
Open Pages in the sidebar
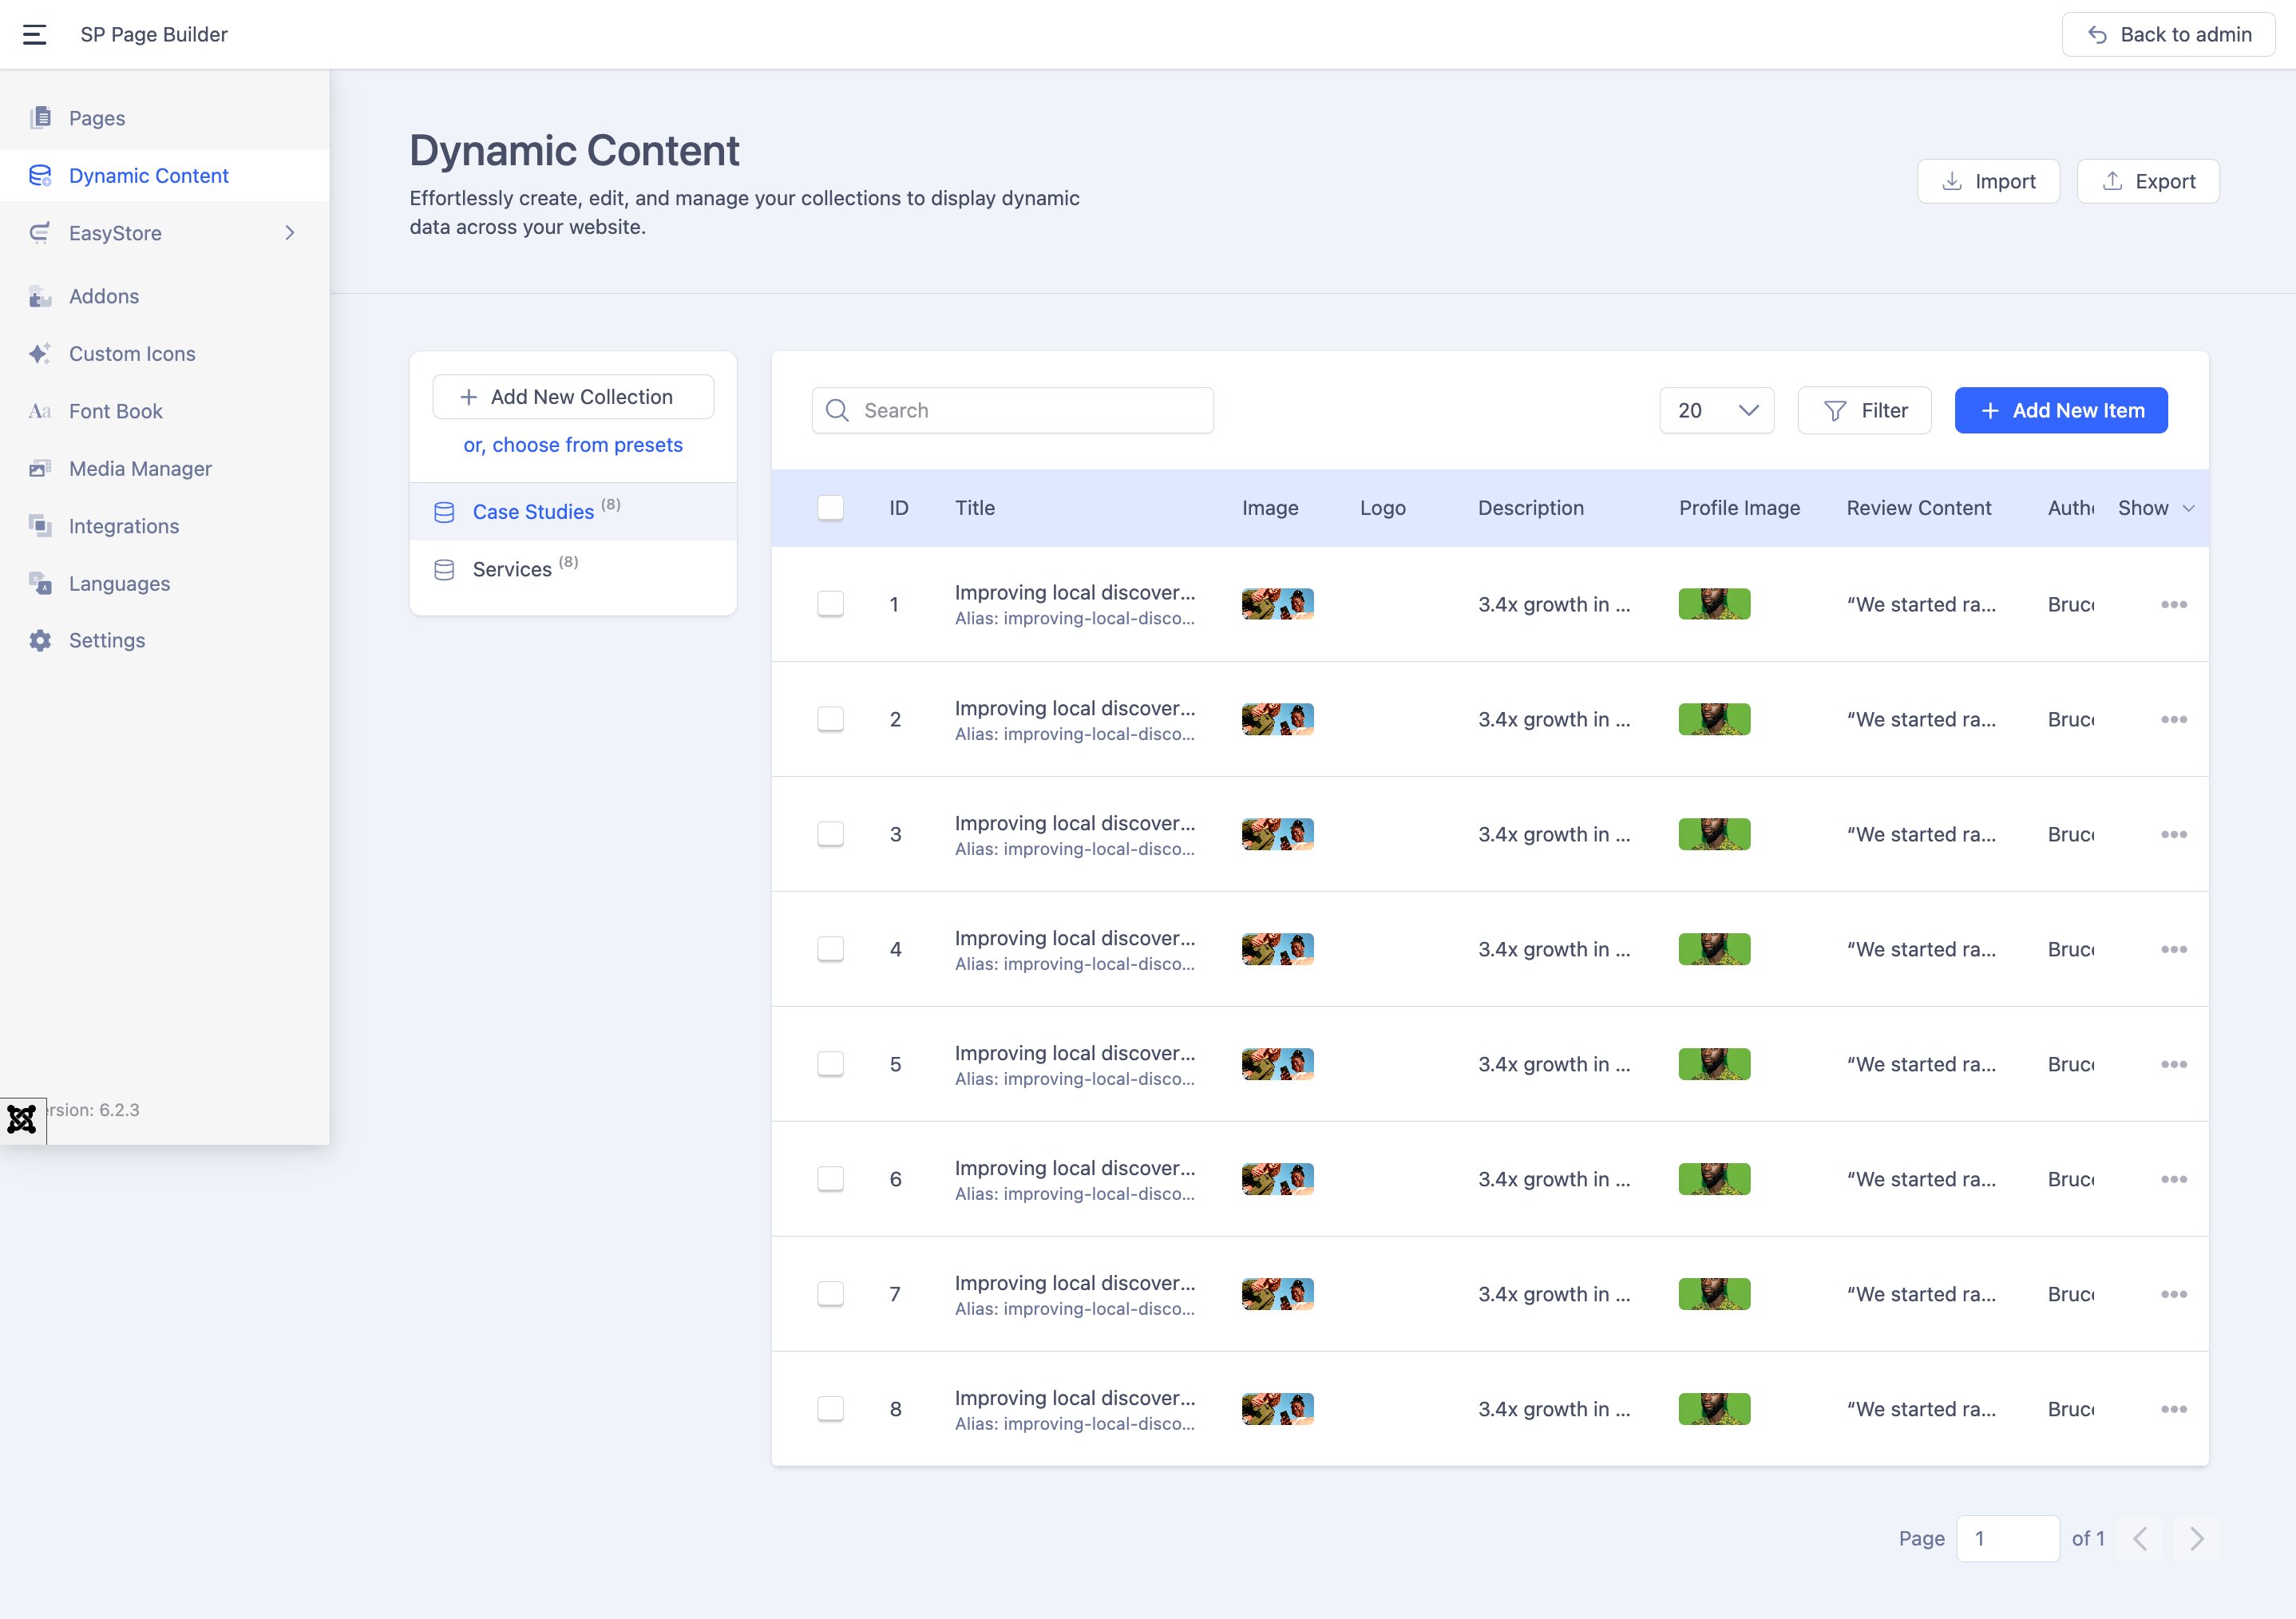click(x=97, y=118)
